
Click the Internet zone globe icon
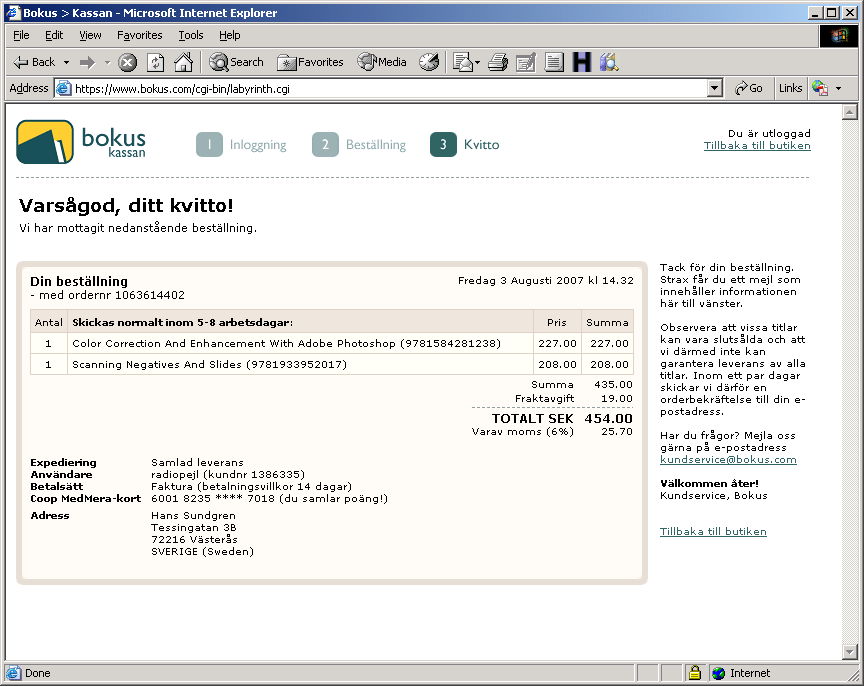point(719,673)
